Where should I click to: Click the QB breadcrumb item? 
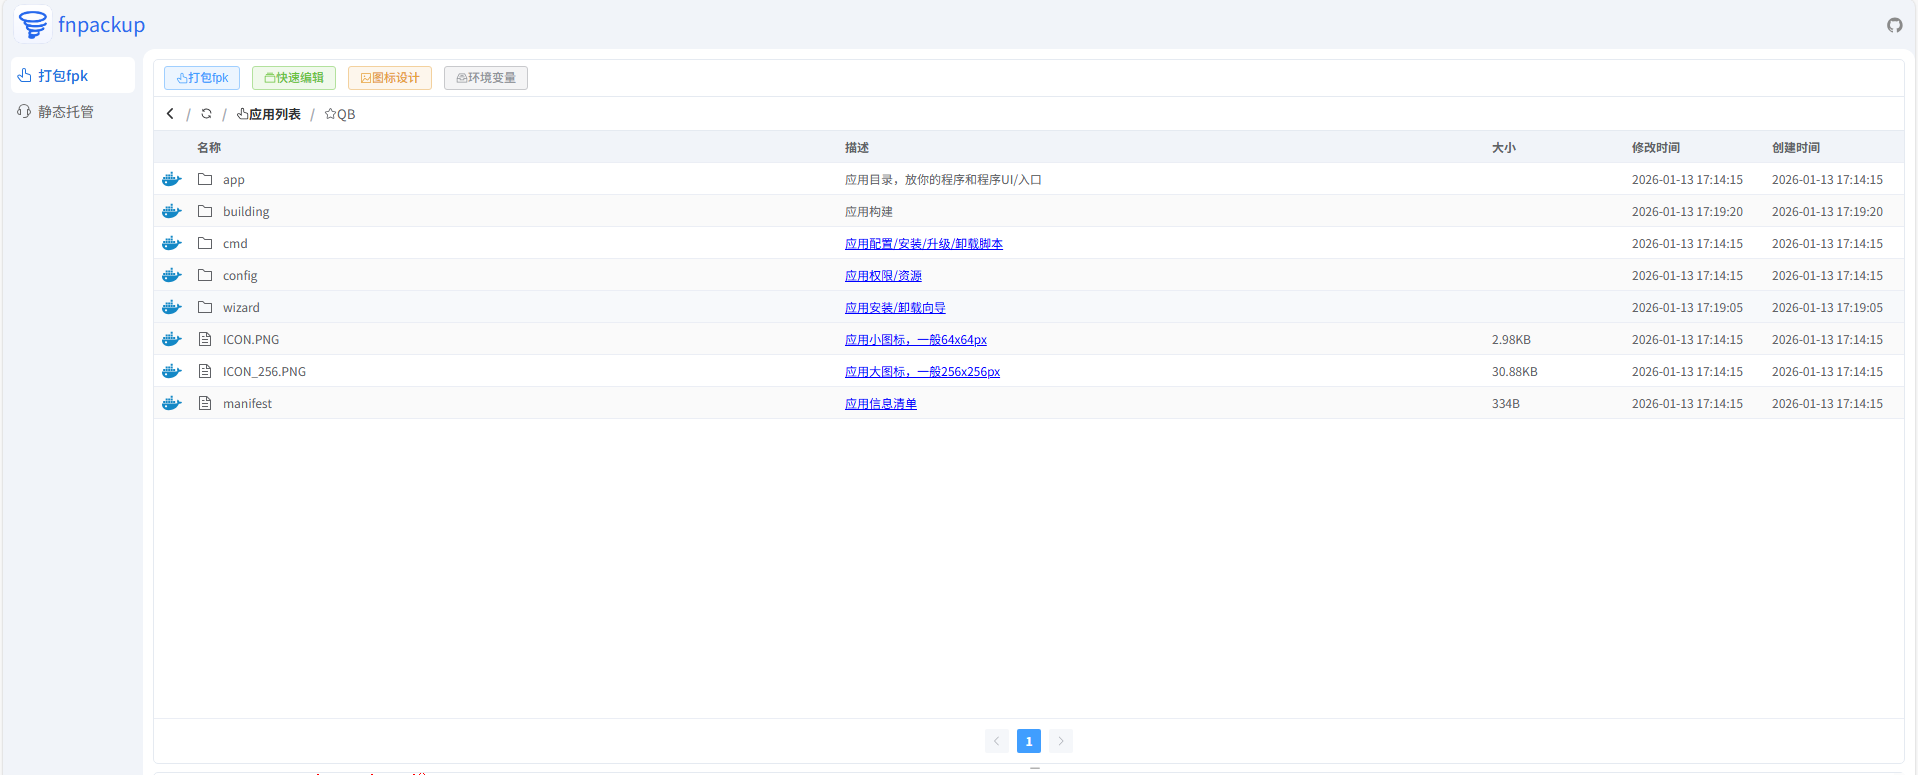tap(340, 114)
